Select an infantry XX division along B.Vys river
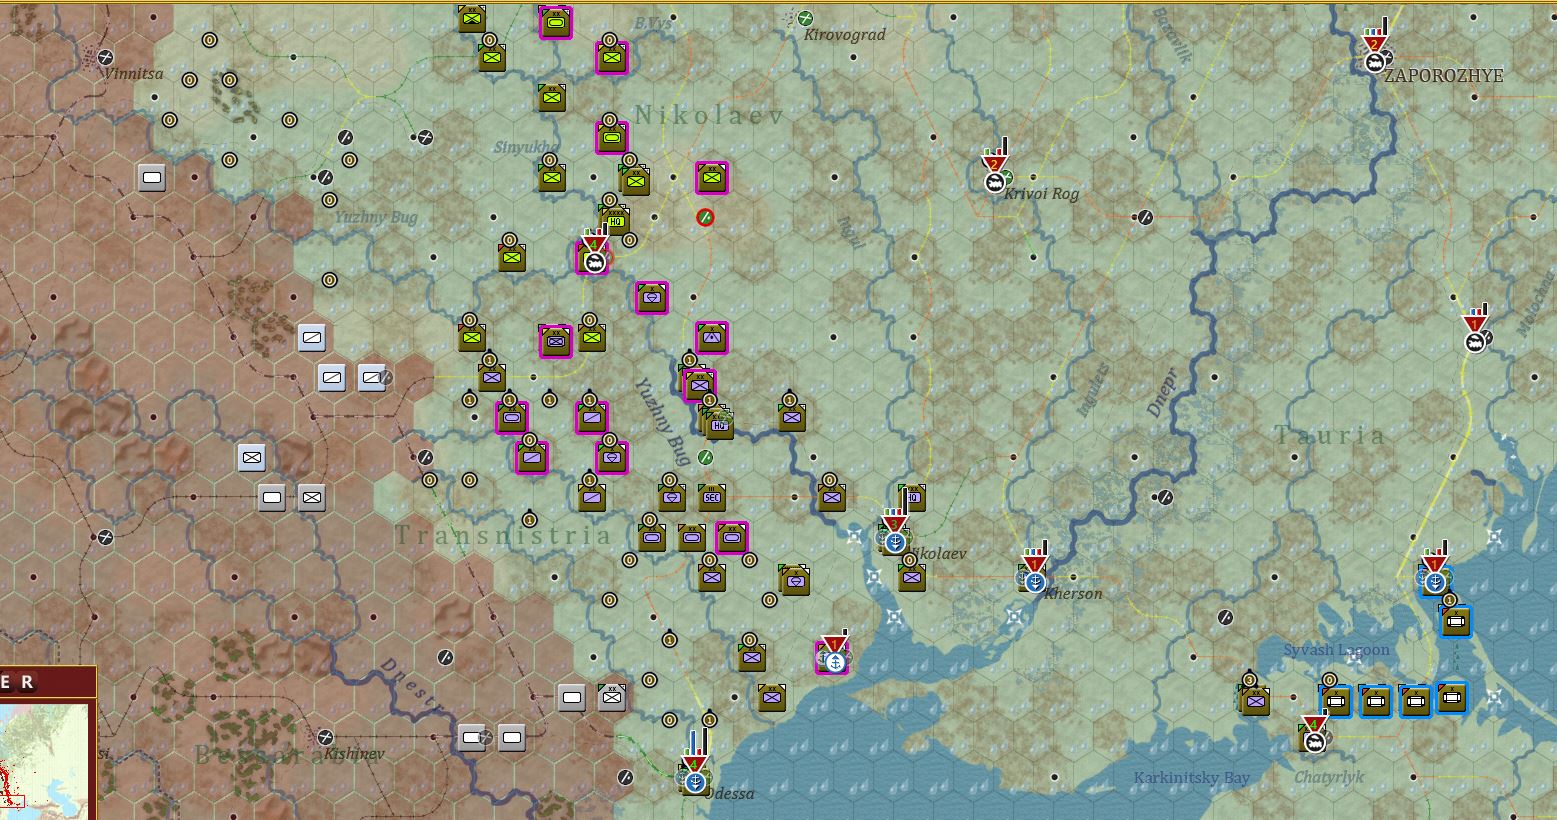The width and height of the screenshot is (1557, 820). [612, 57]
